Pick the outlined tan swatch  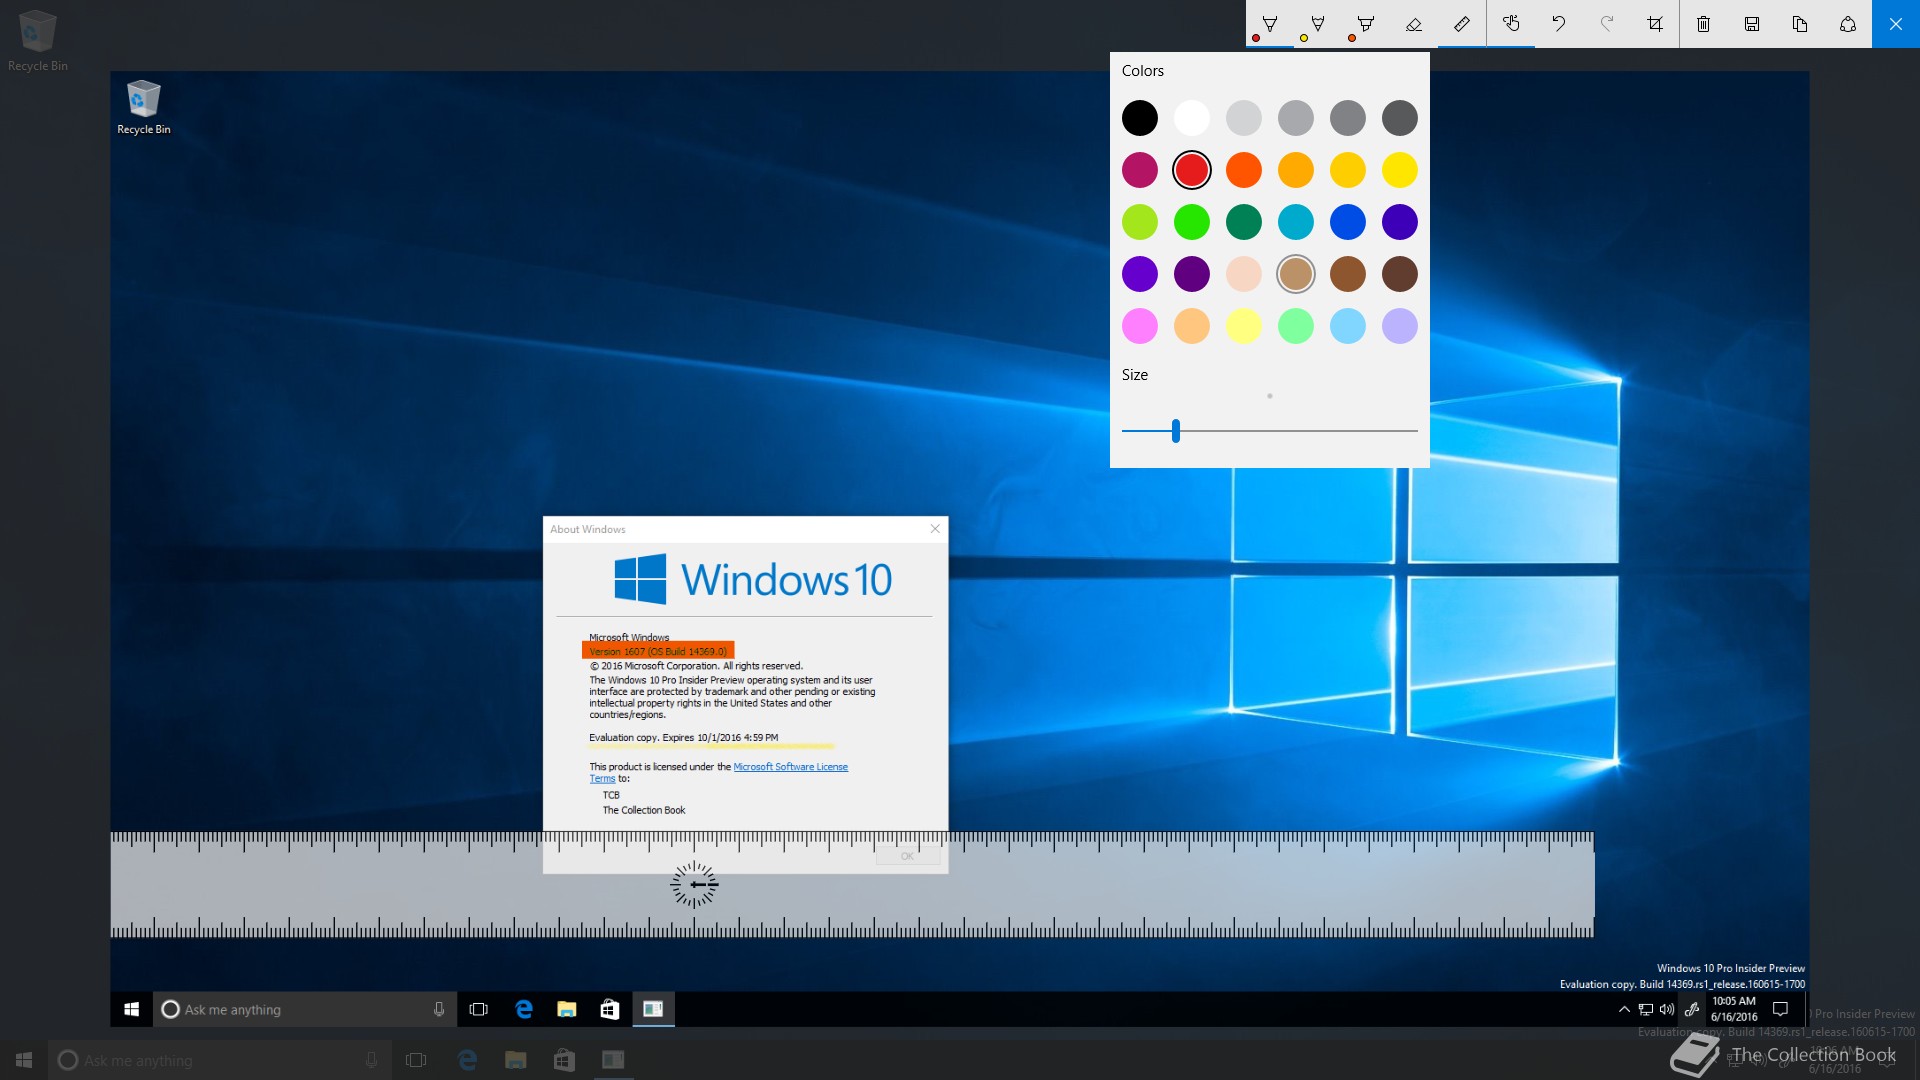pos(1296,274)
